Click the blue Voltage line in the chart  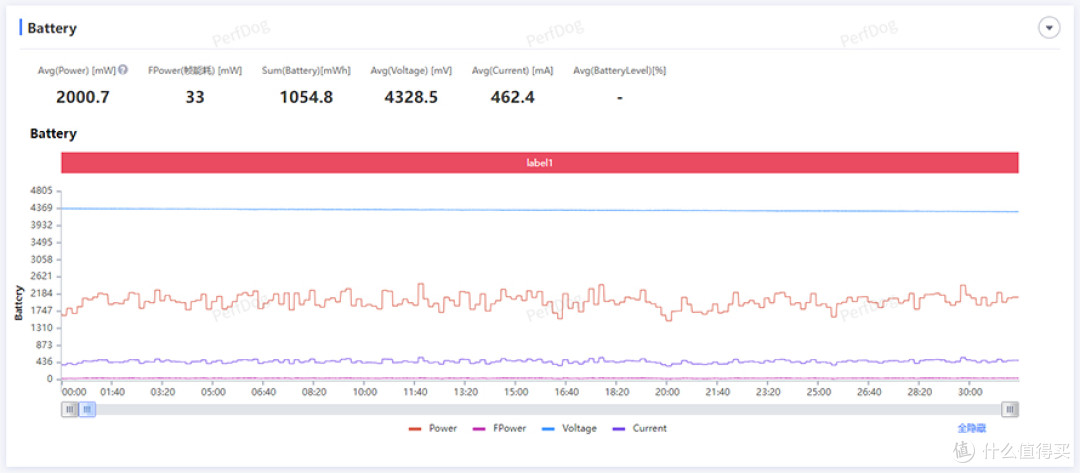(x=539, y=210)
